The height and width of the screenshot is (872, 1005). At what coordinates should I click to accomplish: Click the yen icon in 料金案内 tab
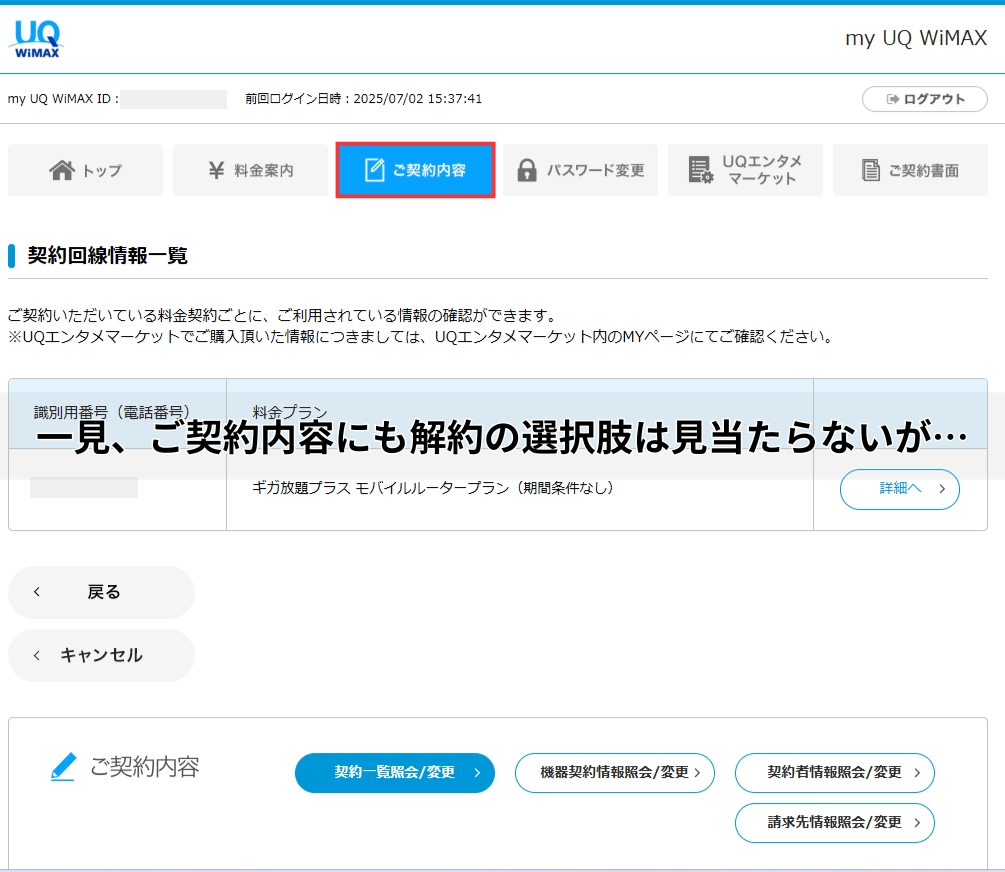coord(217,170)
